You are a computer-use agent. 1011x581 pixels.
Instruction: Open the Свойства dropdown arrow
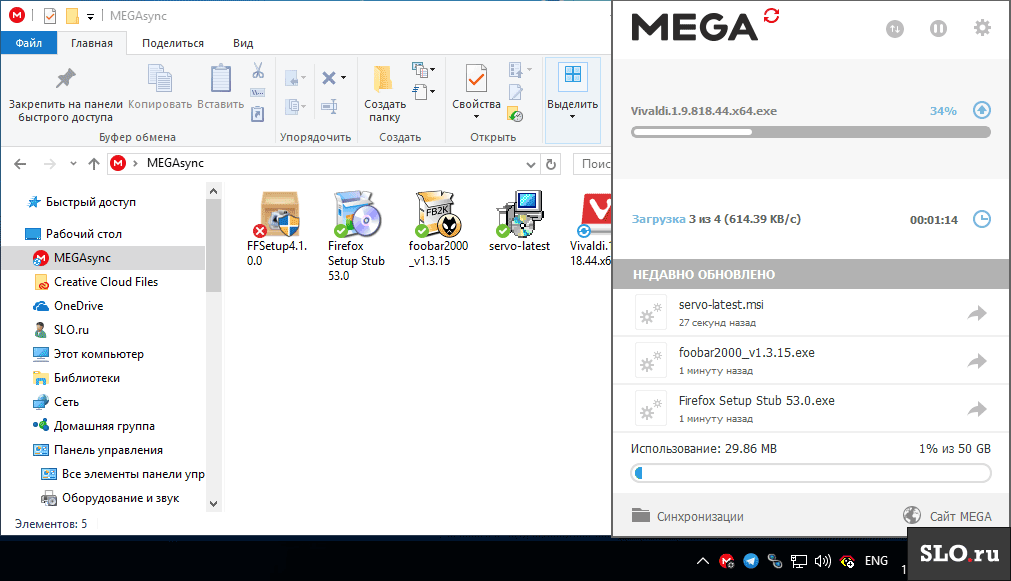[476, 117]
